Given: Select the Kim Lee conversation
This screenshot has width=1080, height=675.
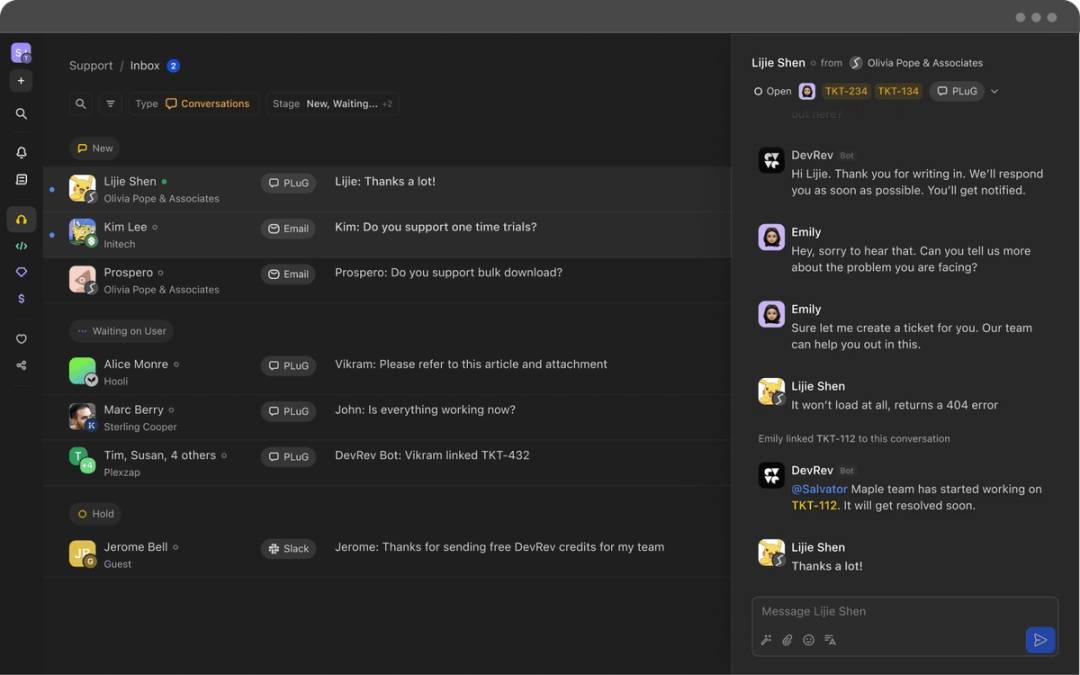Looking at the screenshot, I should 386,235.
